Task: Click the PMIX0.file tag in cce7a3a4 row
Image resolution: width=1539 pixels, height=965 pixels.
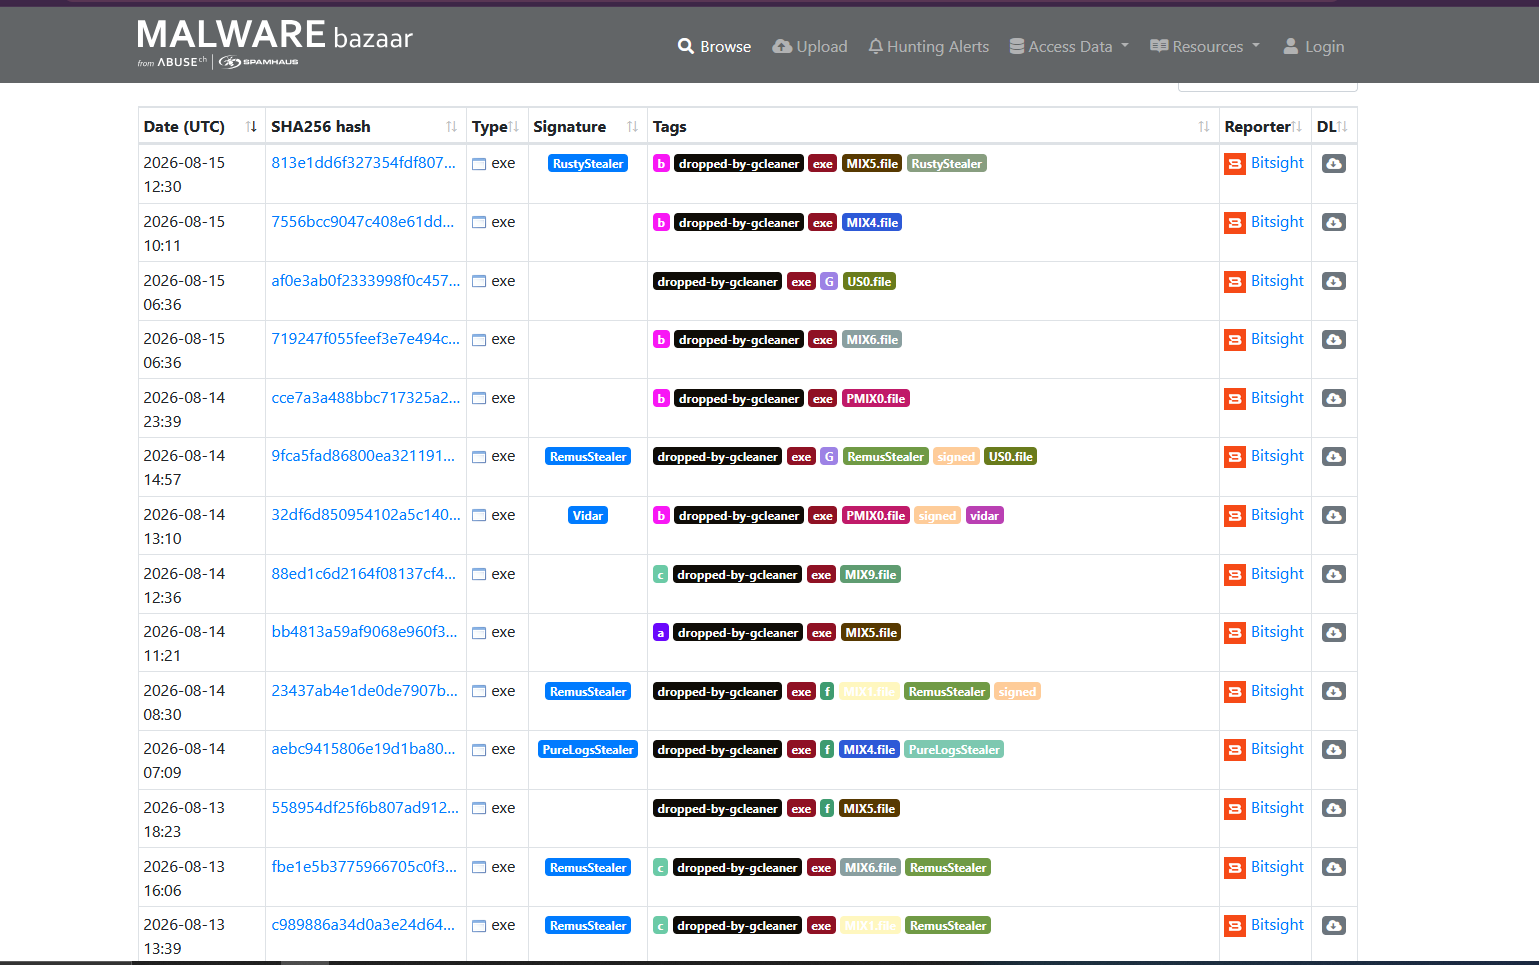Action: (876, 399)
